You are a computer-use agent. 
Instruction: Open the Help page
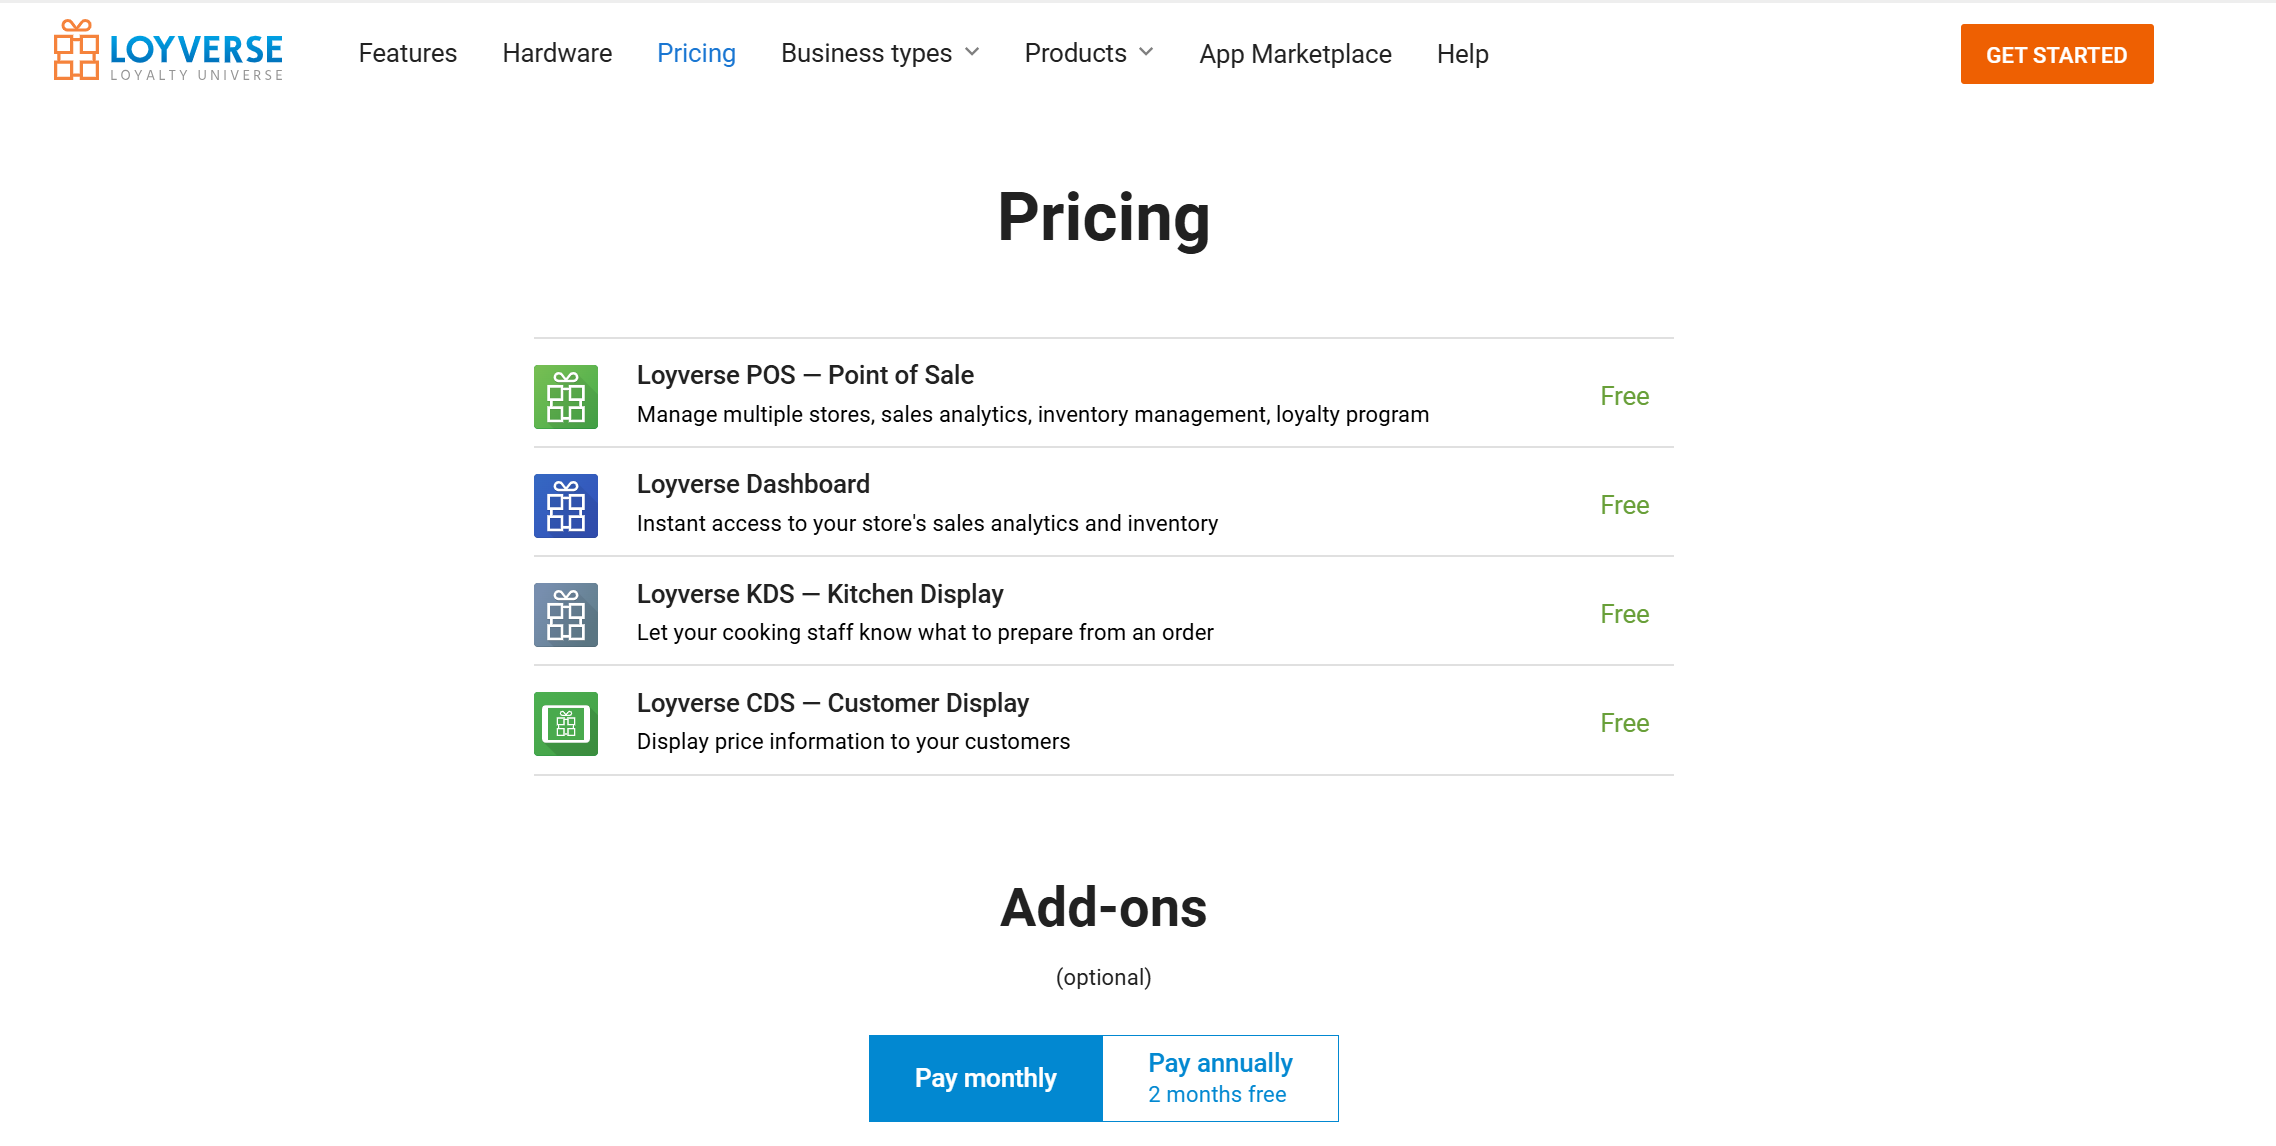click(x=1462, y=54)
